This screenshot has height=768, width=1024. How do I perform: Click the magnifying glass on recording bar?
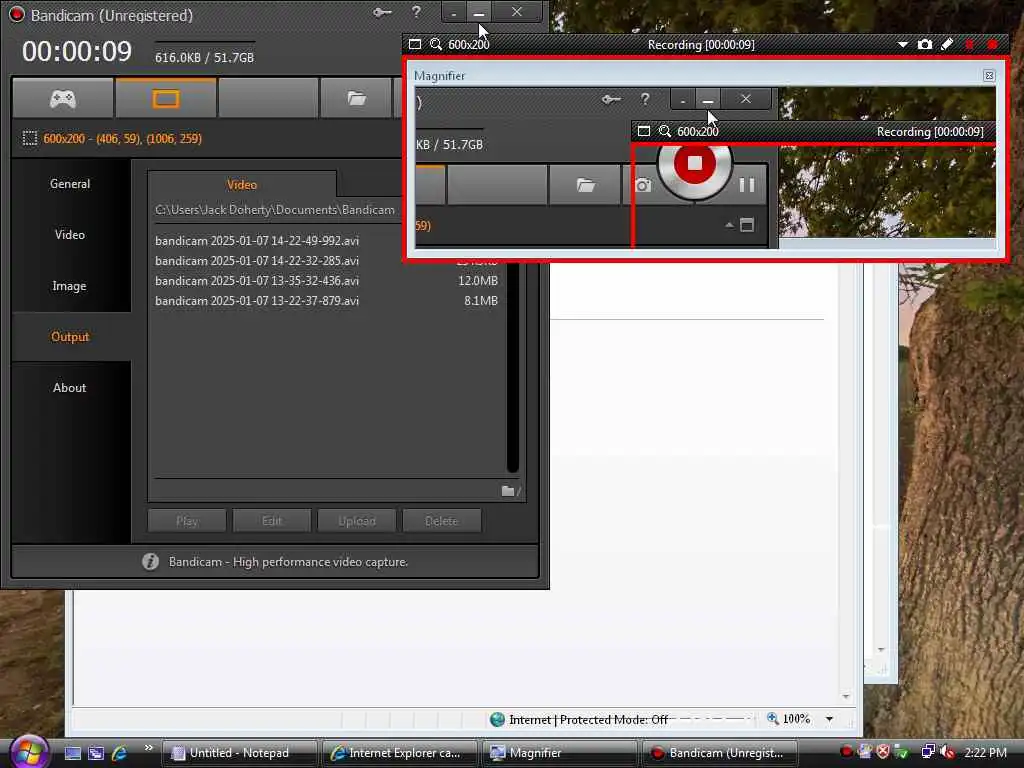click(436, 44)
